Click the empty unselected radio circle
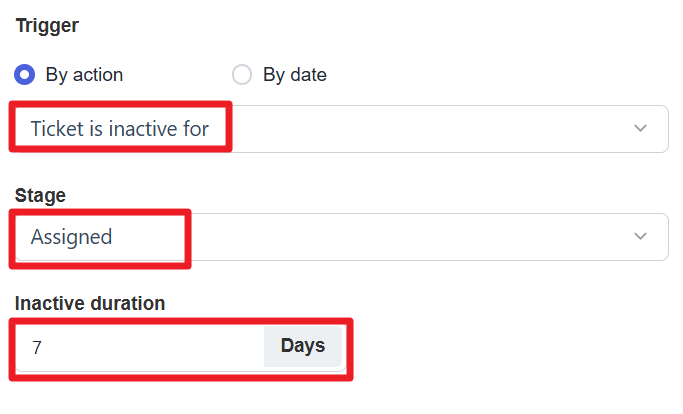The image size is (683, 414). pos(241,75)
